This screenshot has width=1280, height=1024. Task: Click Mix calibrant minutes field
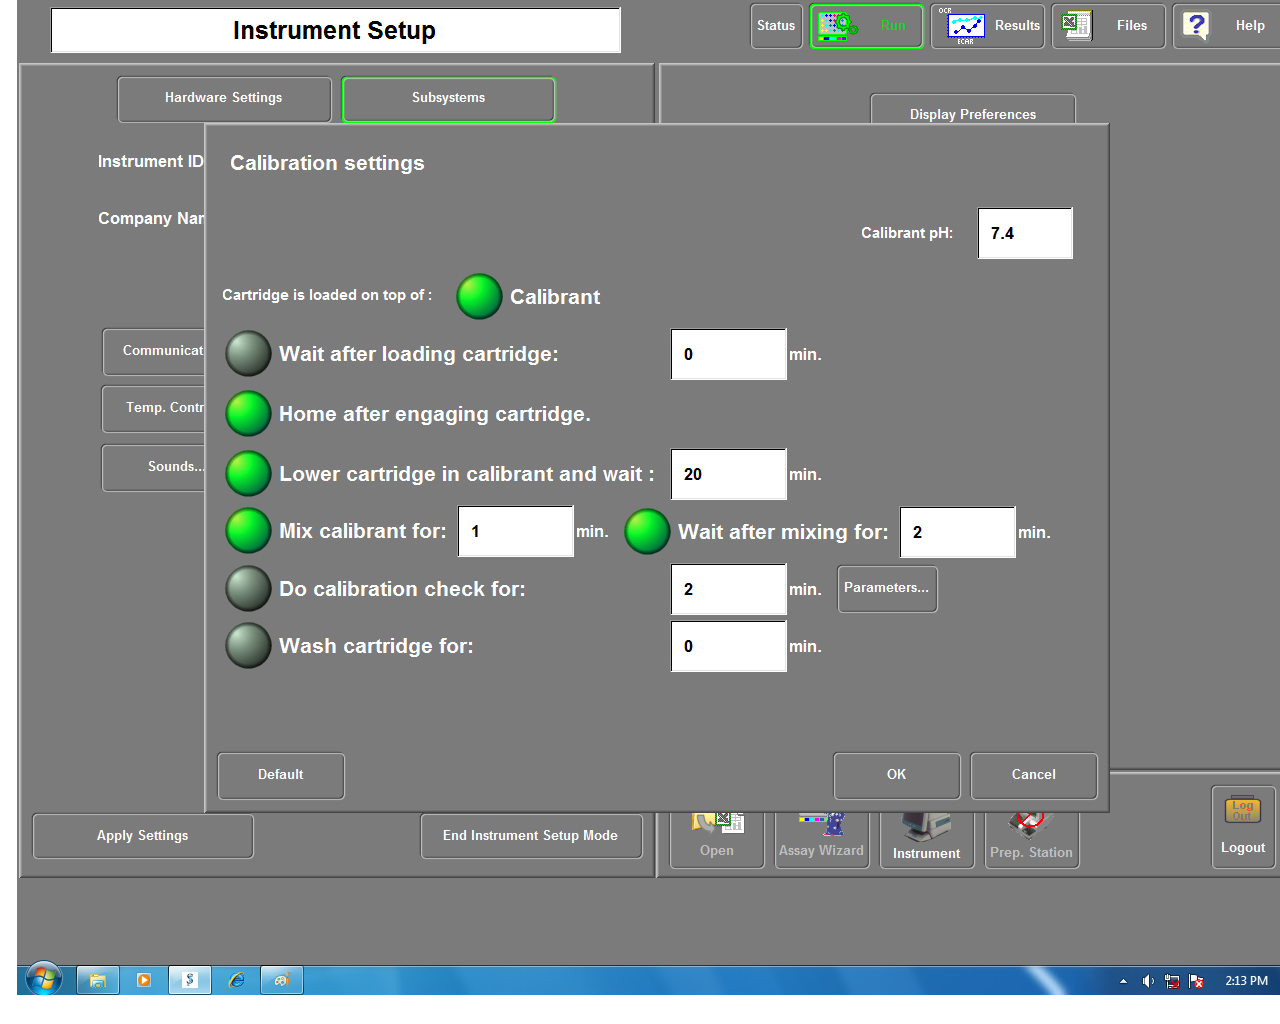click(x=515, y=531)
